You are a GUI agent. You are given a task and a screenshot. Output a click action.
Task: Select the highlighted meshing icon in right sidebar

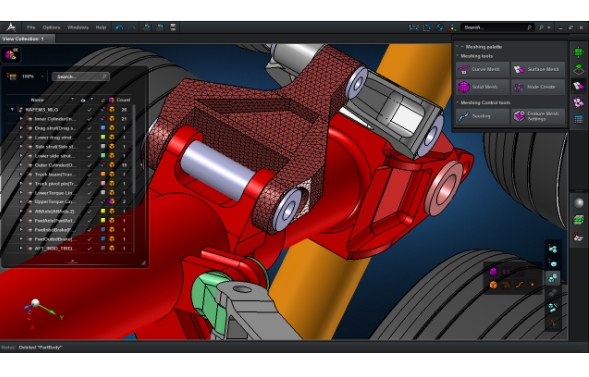[578, 86]
